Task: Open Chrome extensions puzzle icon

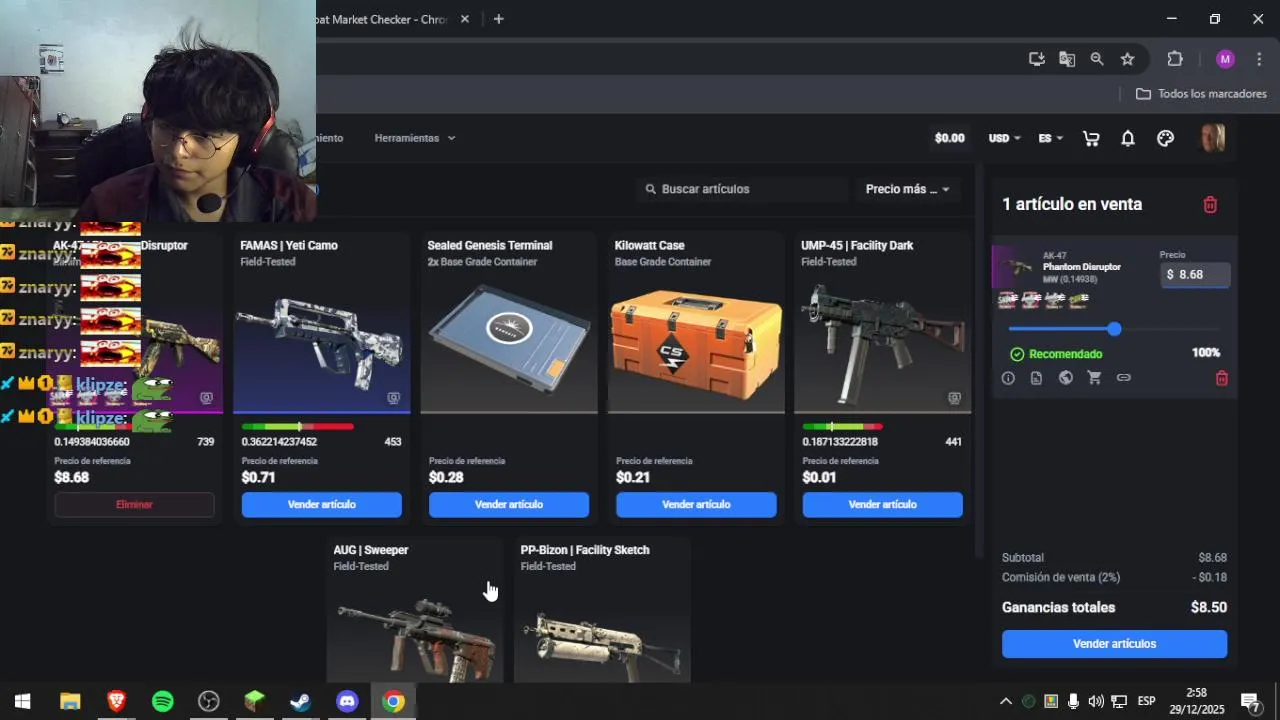Action: (1175, 59)
